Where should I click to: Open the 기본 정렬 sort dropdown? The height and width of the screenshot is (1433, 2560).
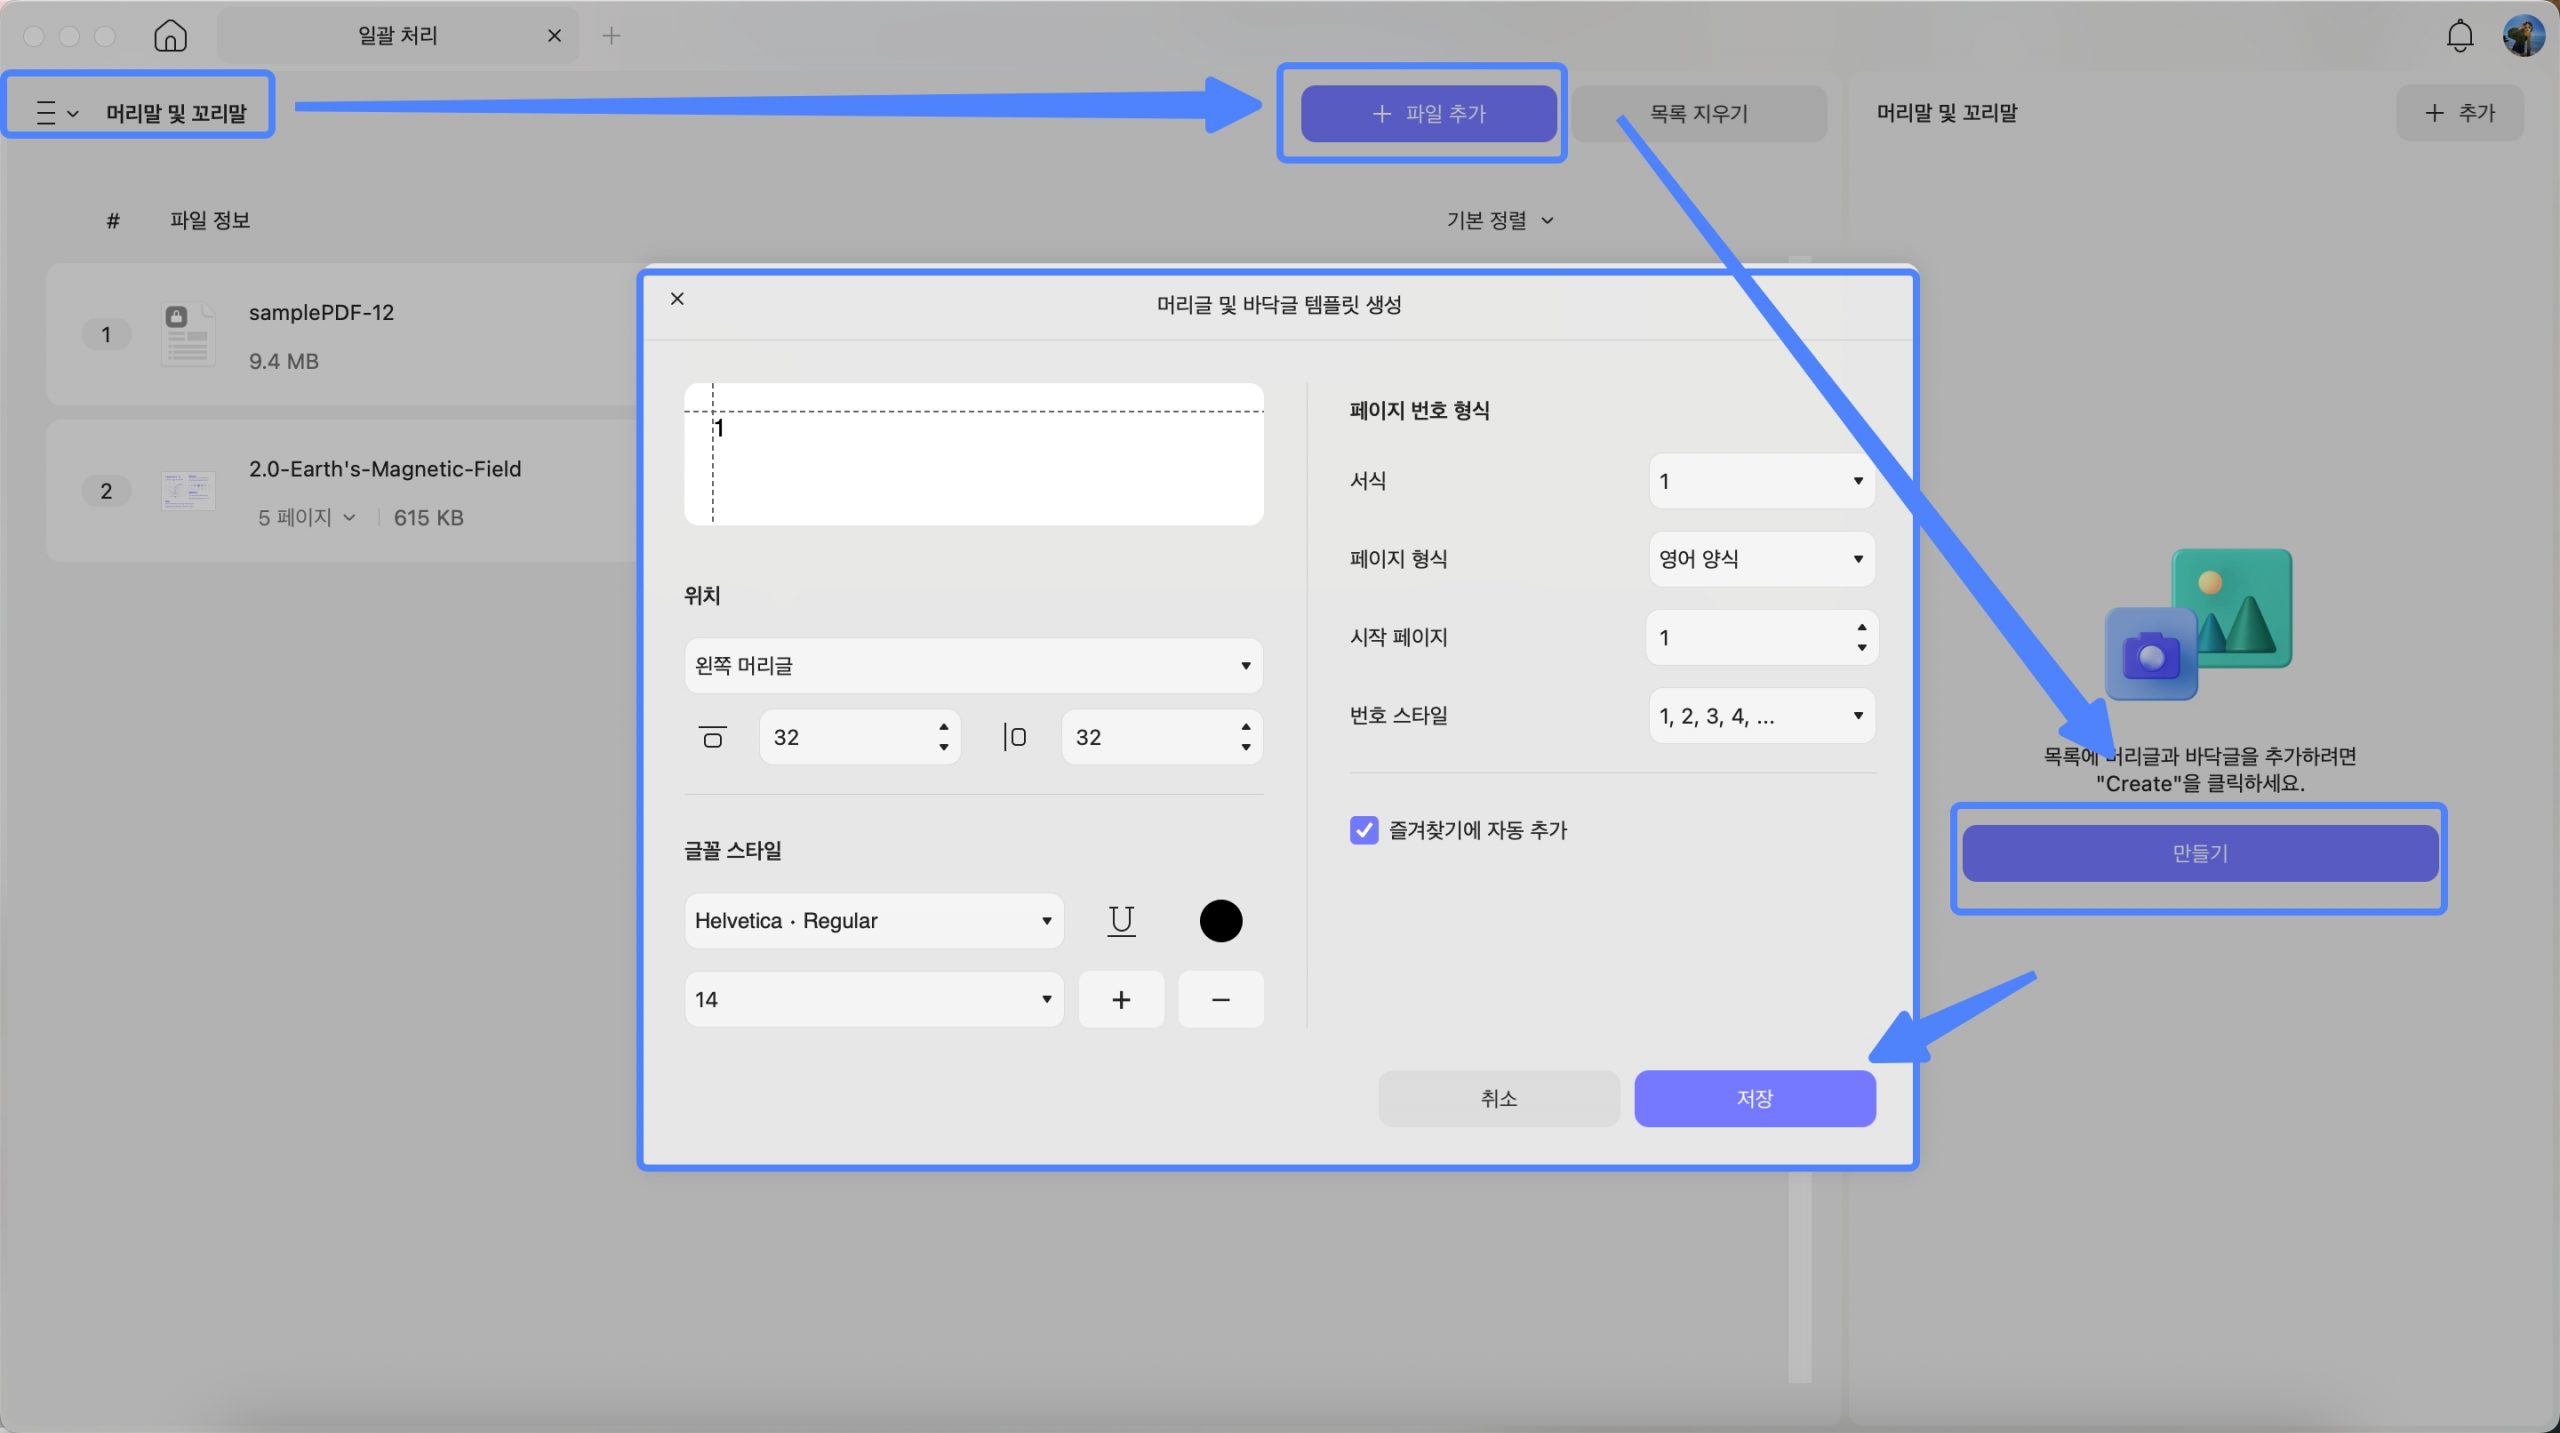tap(1499, 220)
